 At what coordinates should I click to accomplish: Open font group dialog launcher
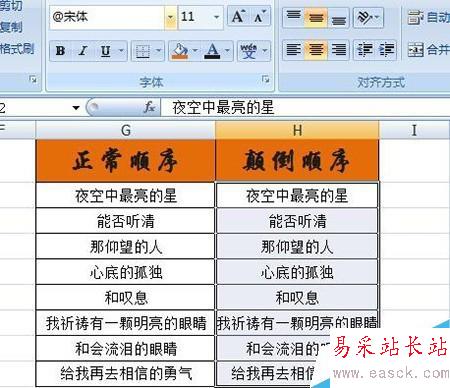[x=265, y=79]
